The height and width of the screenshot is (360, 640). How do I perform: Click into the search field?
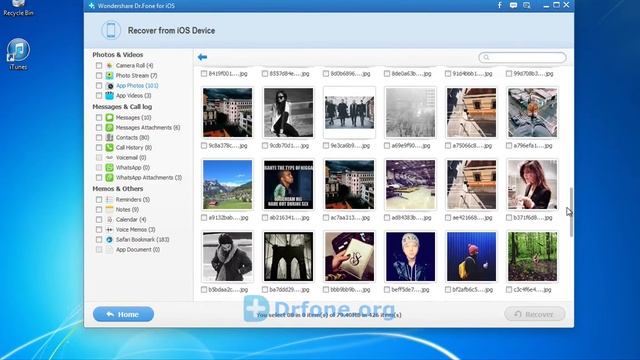click(522, 58)
